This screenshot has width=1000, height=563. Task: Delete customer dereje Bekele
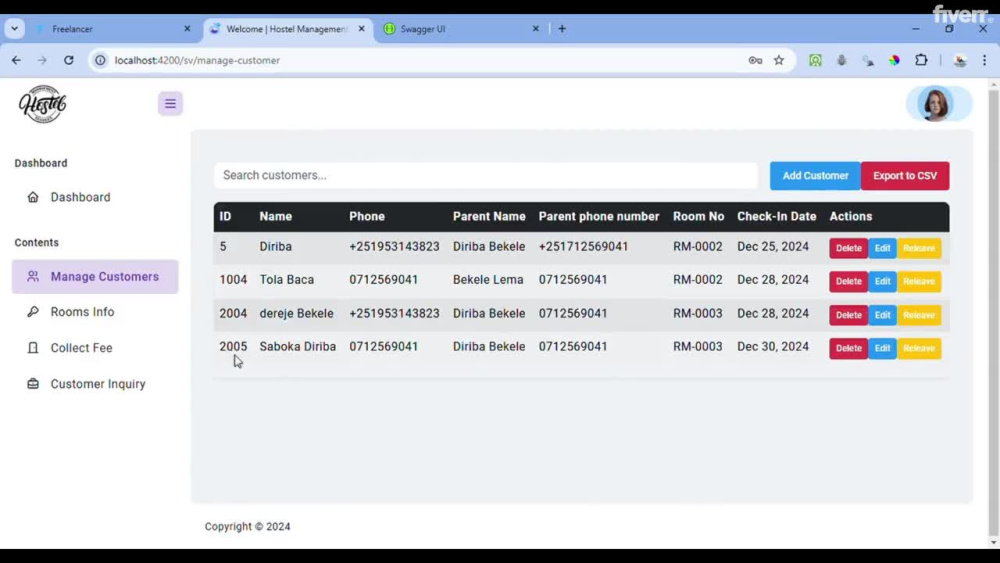point(848,315)
